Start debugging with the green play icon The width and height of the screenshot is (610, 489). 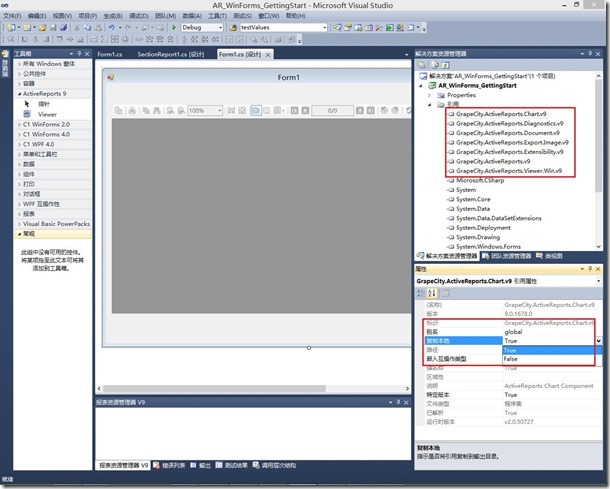174,28
